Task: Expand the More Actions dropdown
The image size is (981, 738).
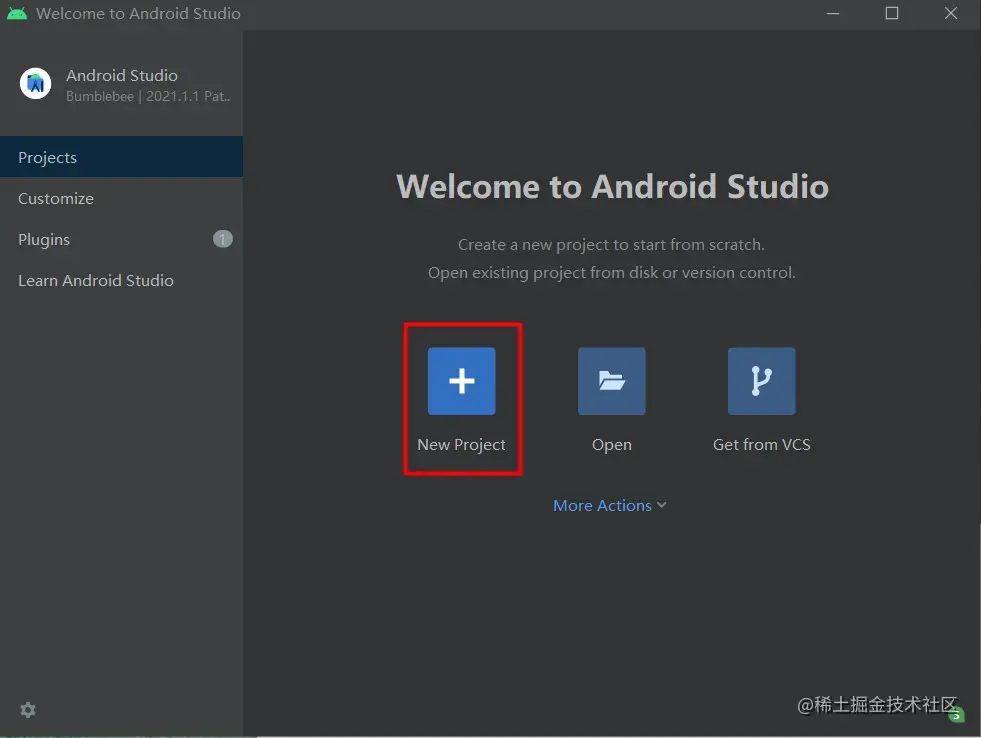Action: click(610, 505)
